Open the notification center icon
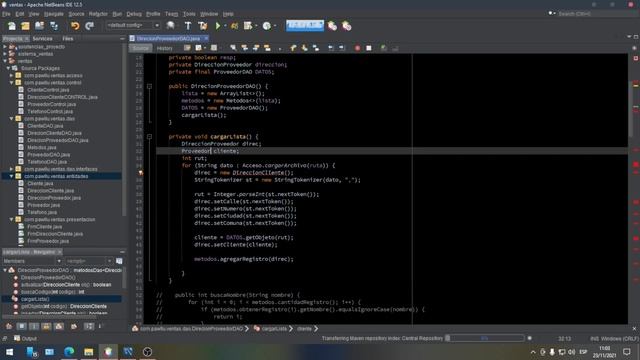640x360 pixels. pyautogui.click(x=627, y=351)
